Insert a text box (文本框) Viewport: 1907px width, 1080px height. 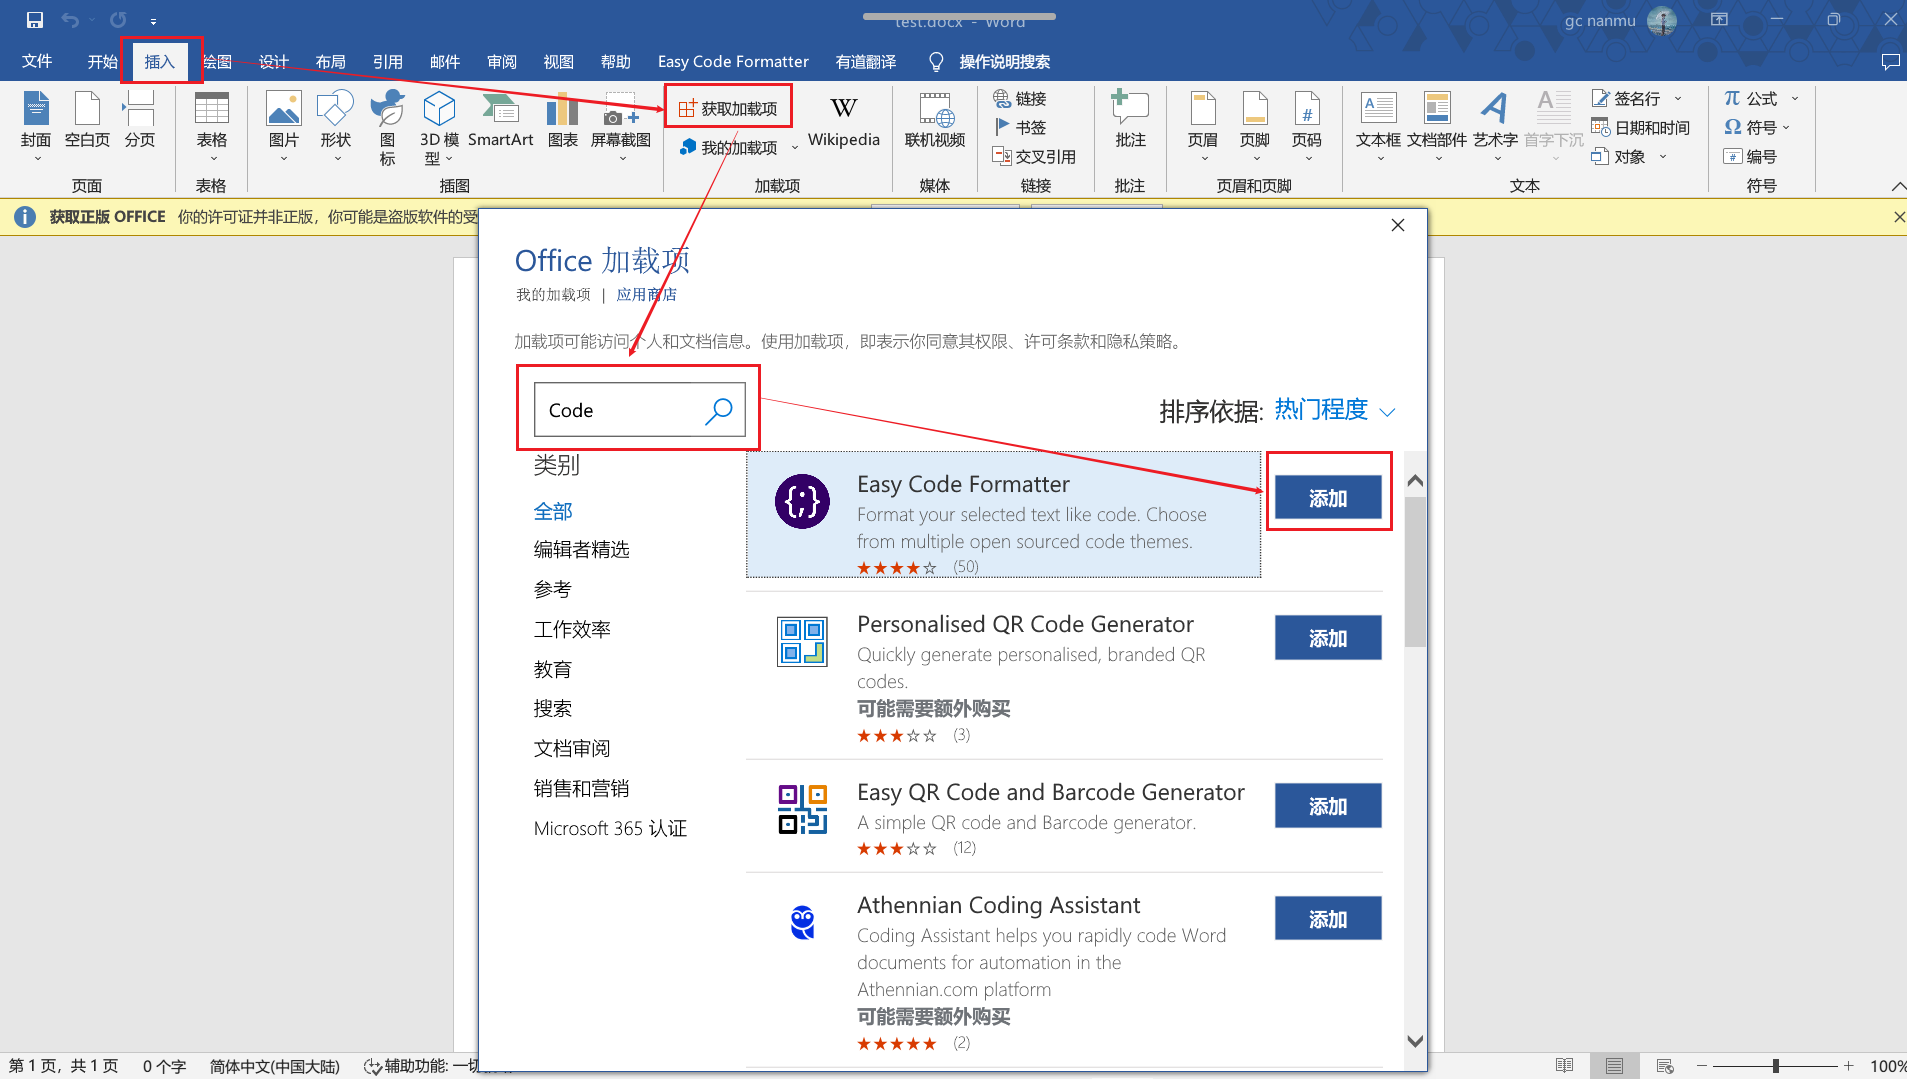pos(1378,126)
